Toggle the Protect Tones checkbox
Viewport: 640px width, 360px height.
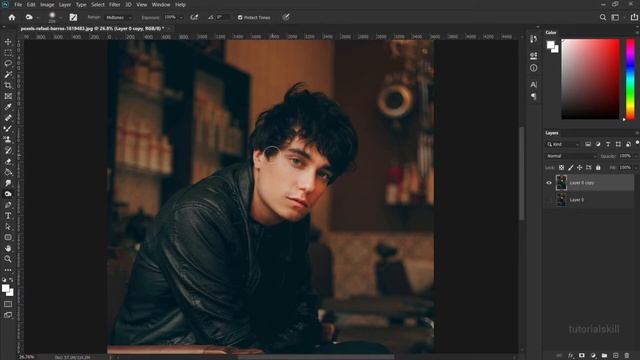(x=240, y=18)
